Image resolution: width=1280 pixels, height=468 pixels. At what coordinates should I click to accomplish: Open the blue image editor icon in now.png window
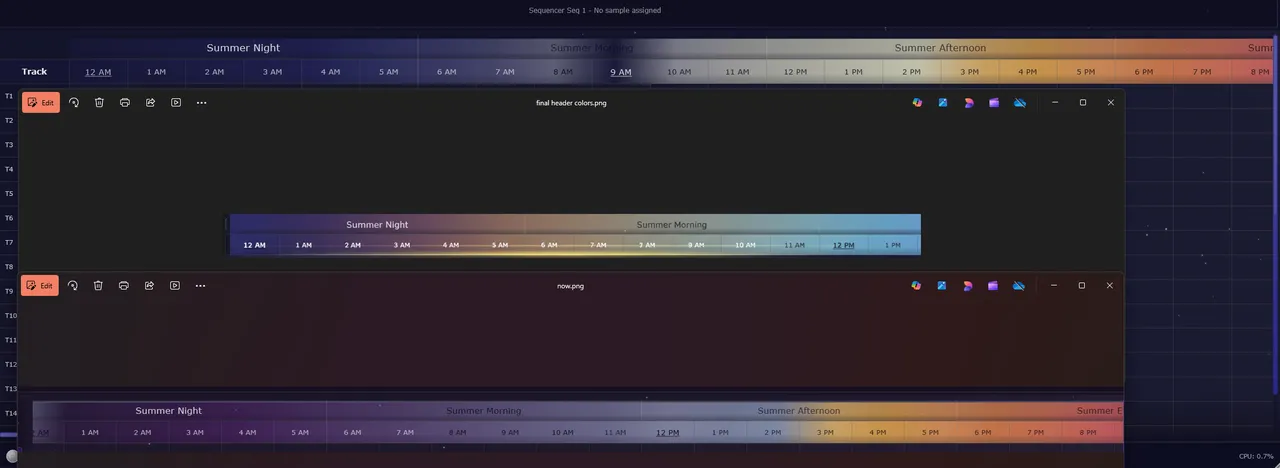point(942,285)
